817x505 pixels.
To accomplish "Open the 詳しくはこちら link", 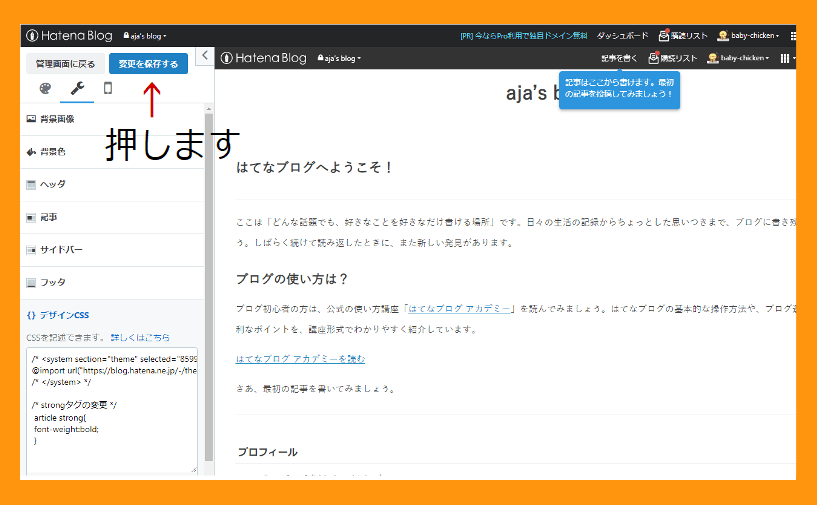I will 140,337.
